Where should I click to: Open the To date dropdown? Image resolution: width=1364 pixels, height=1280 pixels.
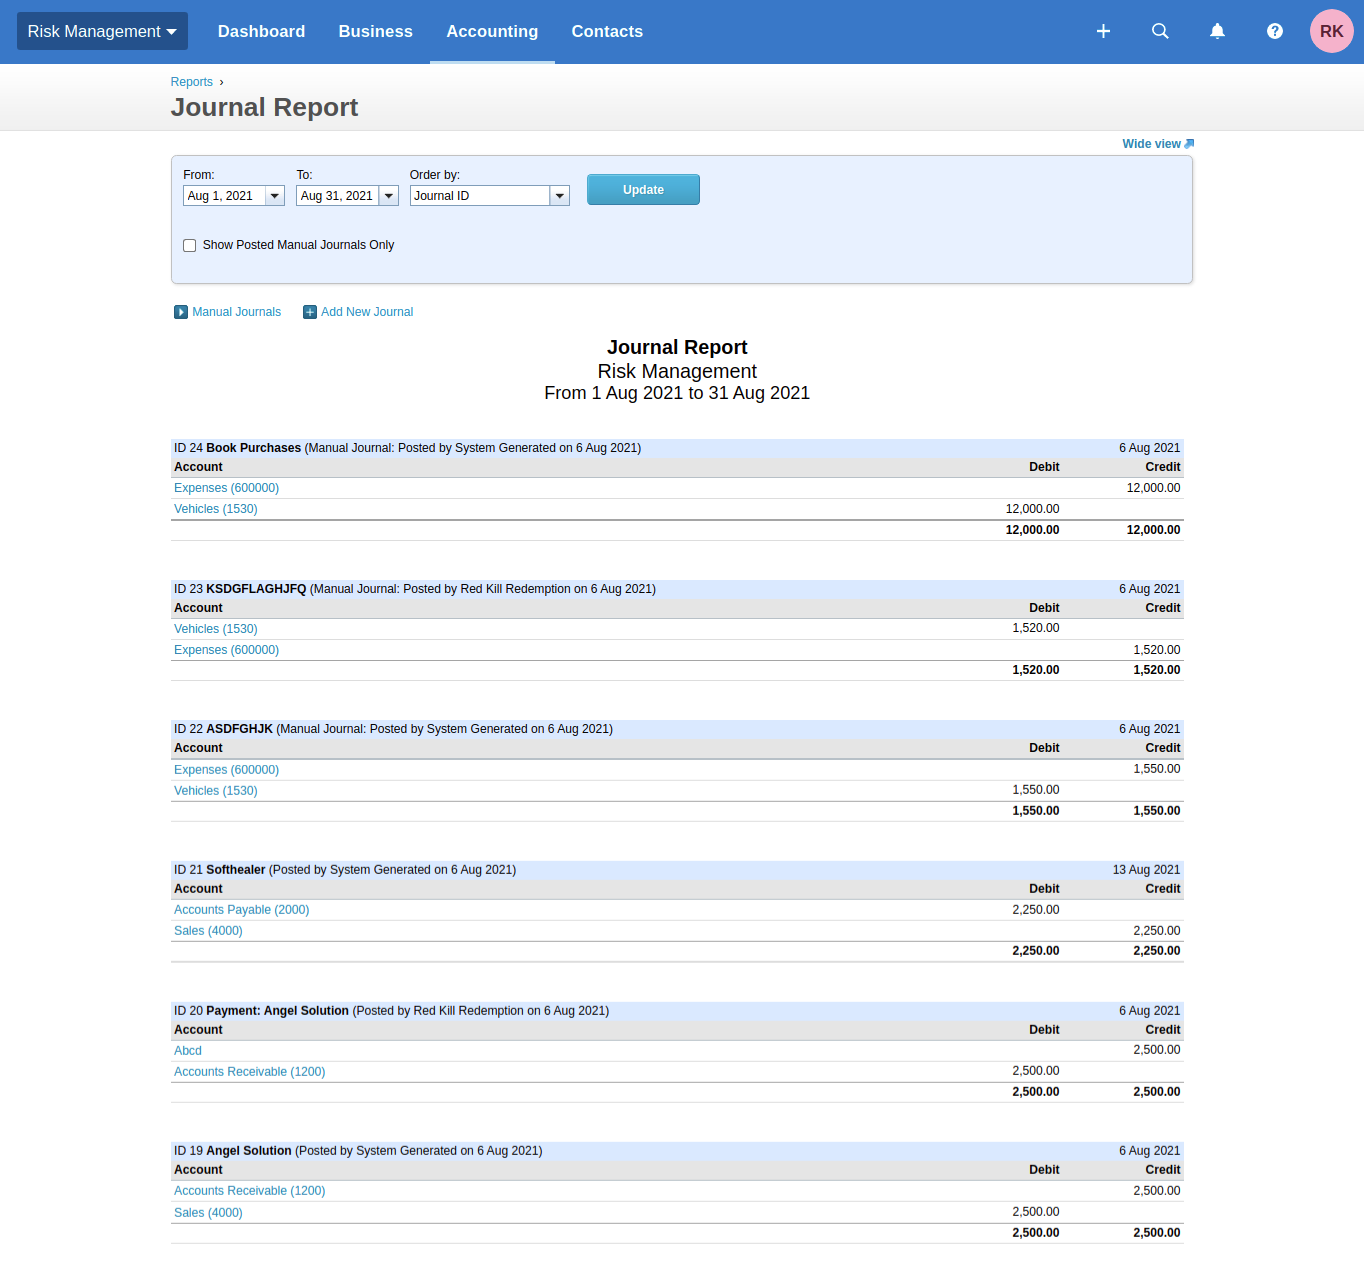[x=389, y=195]
